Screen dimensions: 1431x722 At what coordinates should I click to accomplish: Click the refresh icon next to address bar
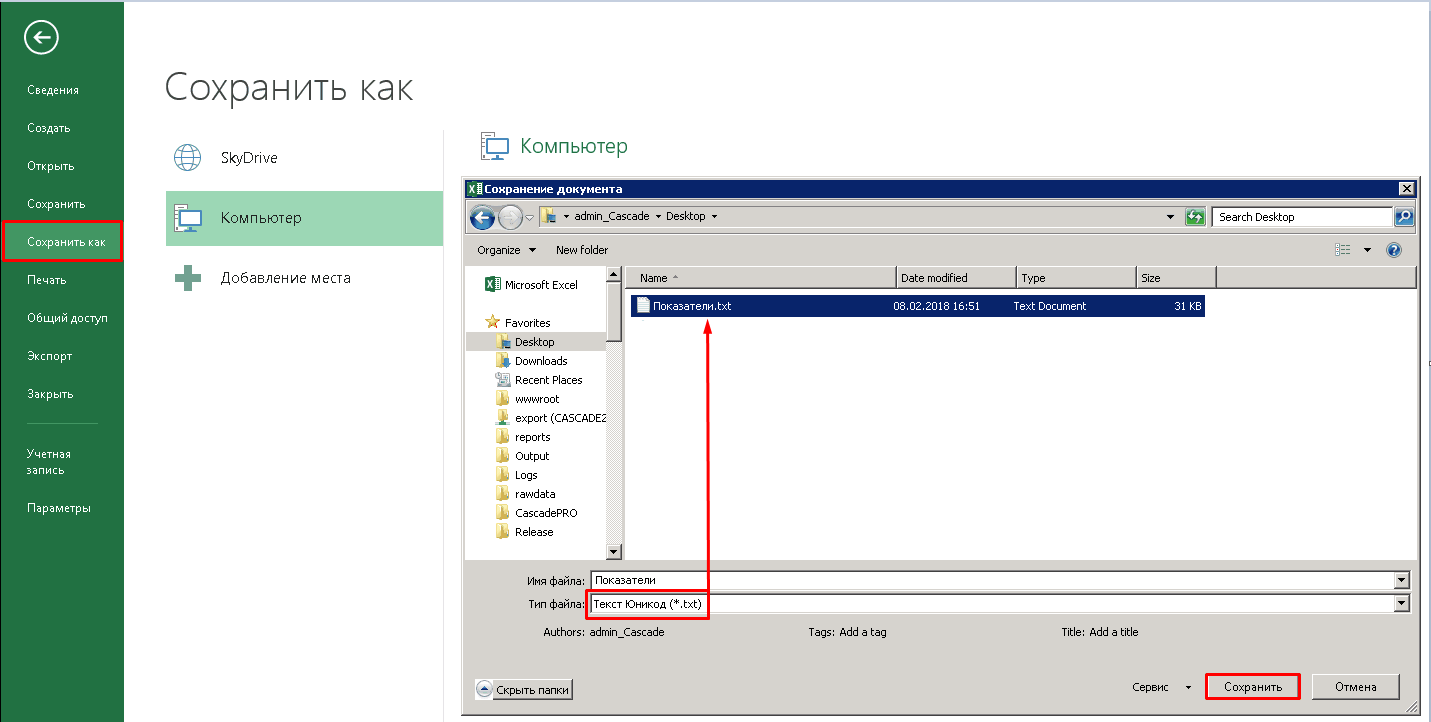click(1194, 217)
